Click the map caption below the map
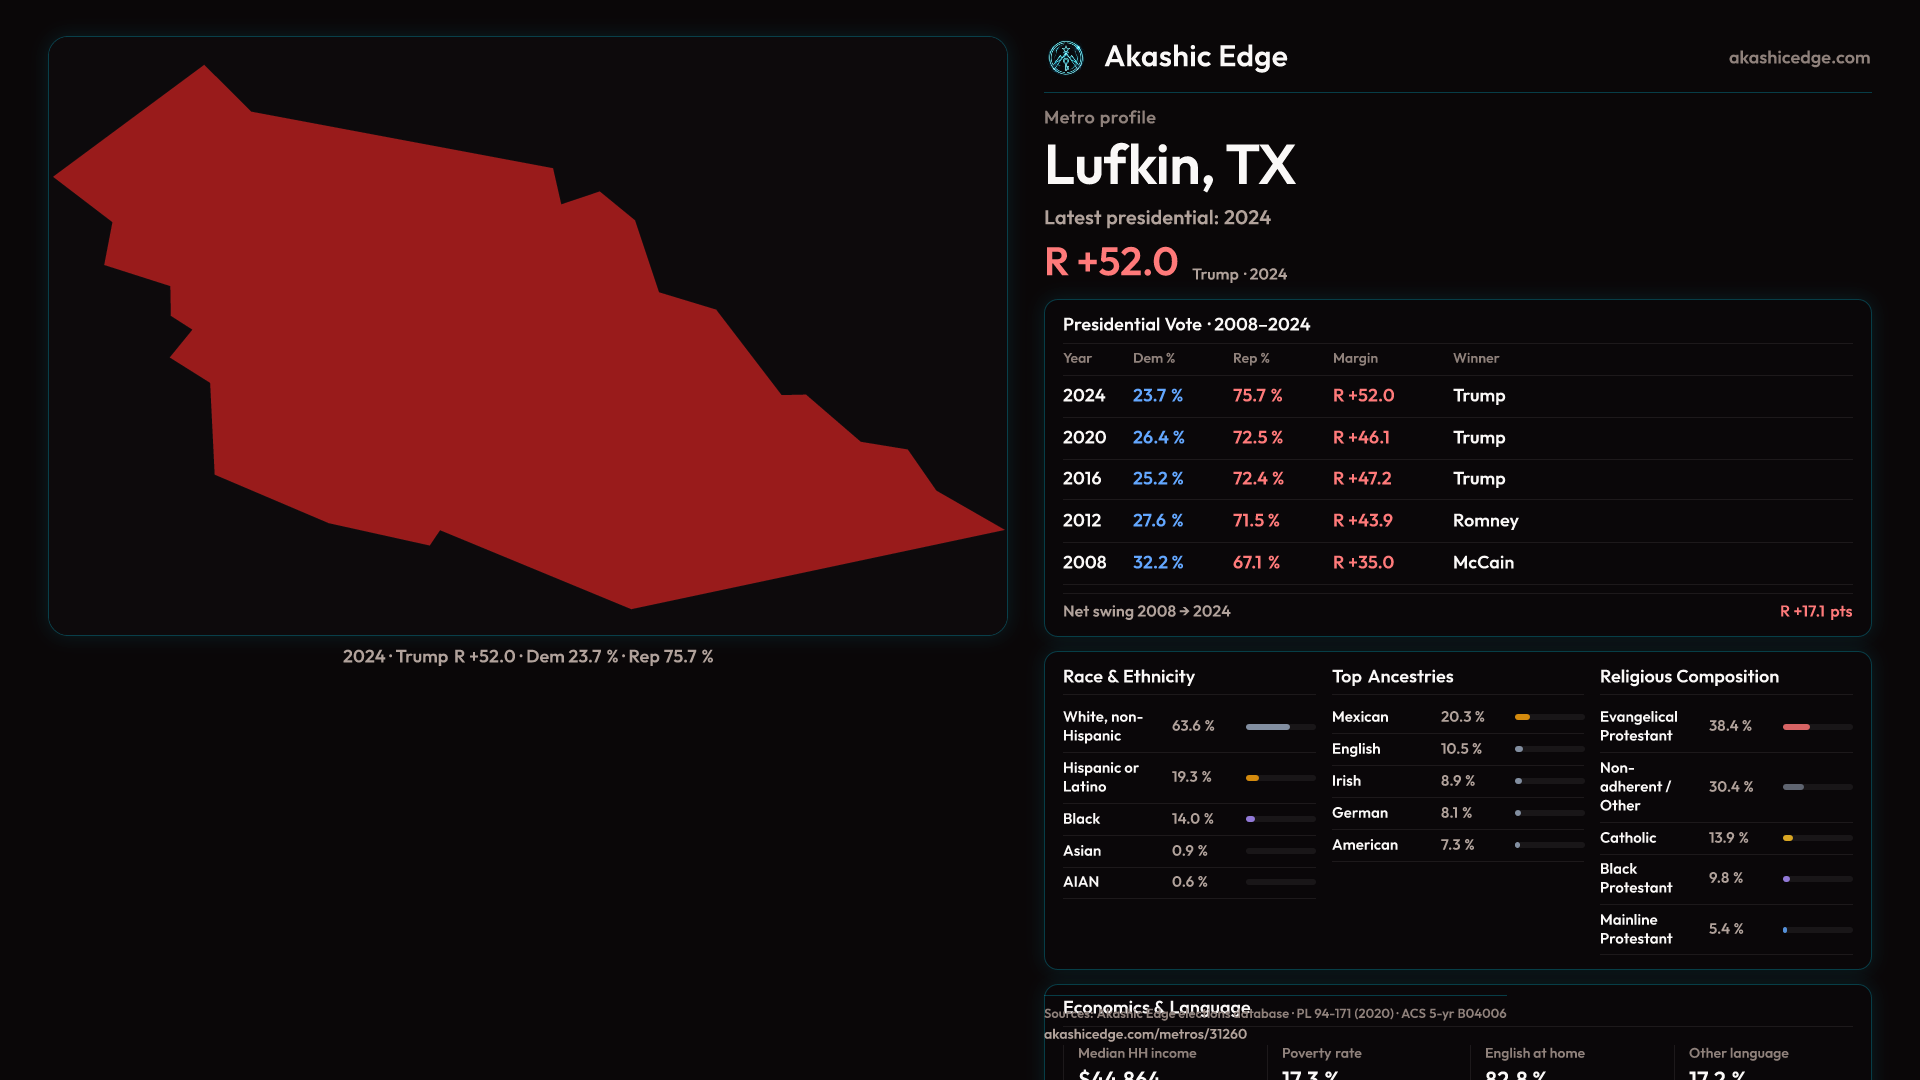 (527, 657)
